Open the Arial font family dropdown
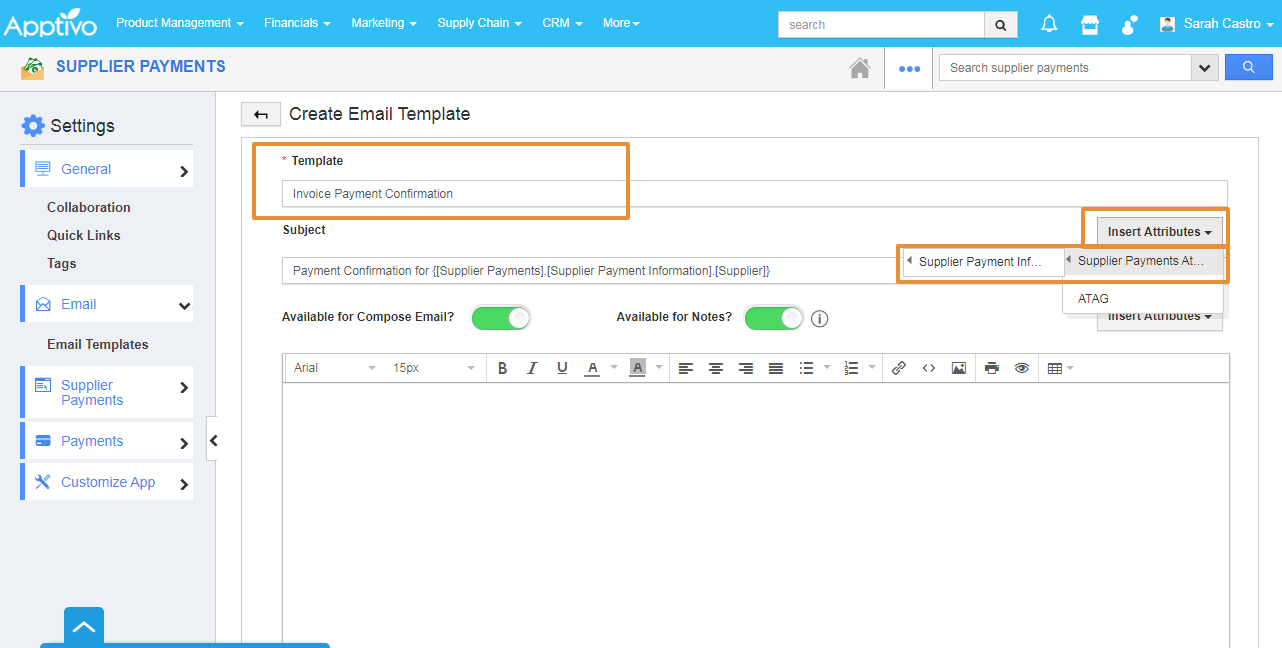This screenshot has height=648, width=1282. tap(335, 368)
